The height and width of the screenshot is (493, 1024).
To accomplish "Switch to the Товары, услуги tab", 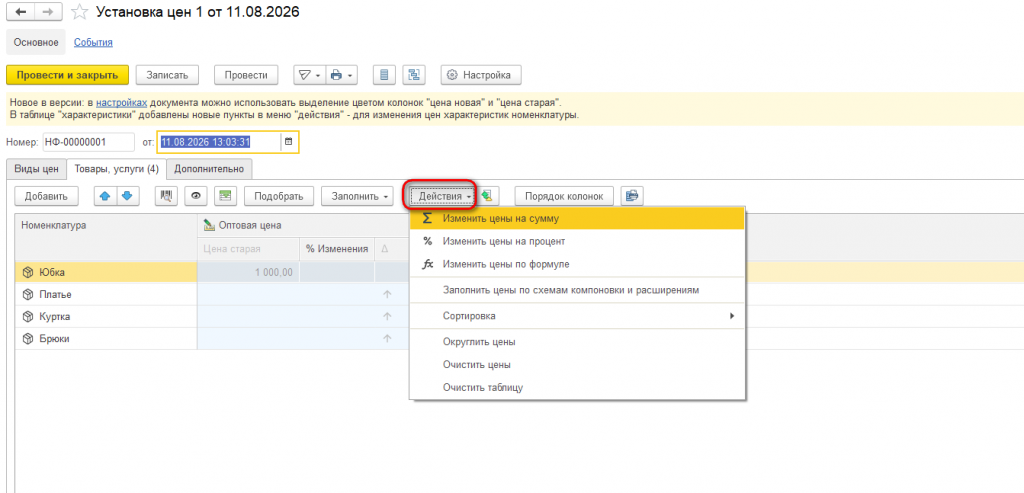I will (116, 169).
